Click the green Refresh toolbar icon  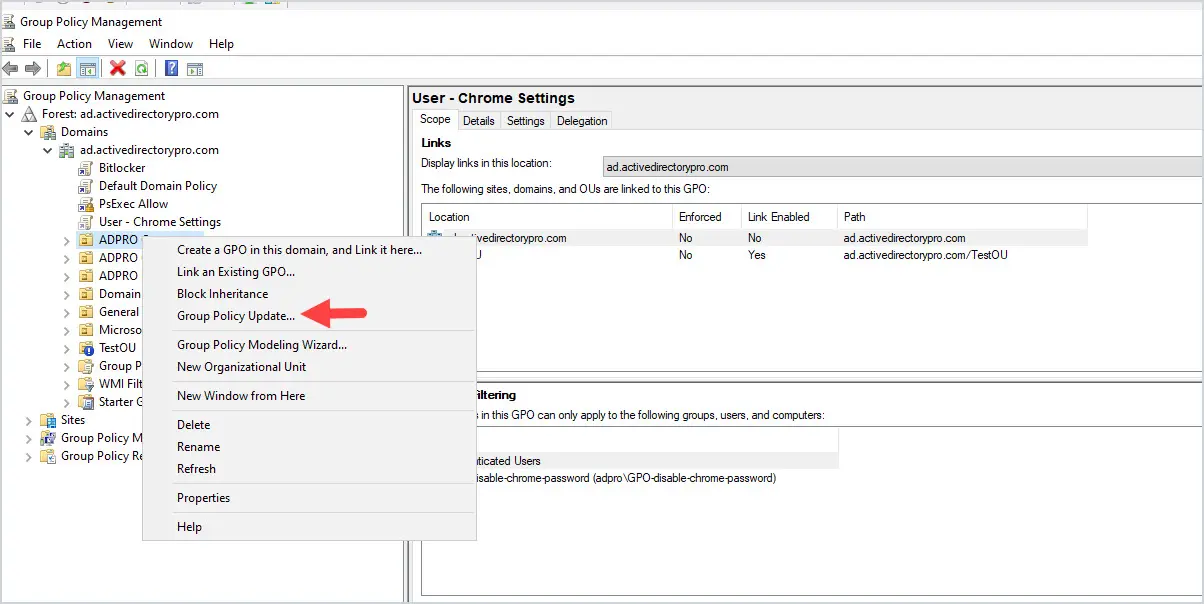pos(142,69)
